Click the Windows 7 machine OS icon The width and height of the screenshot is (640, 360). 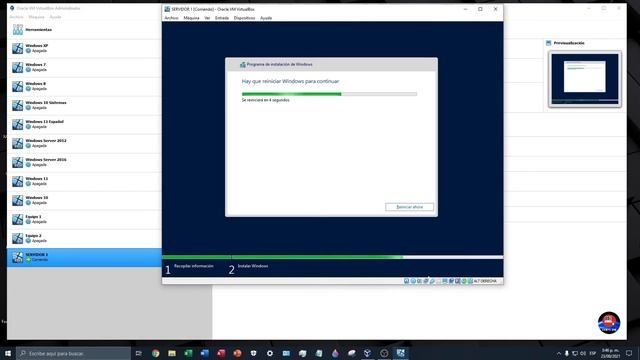(18, 67)
